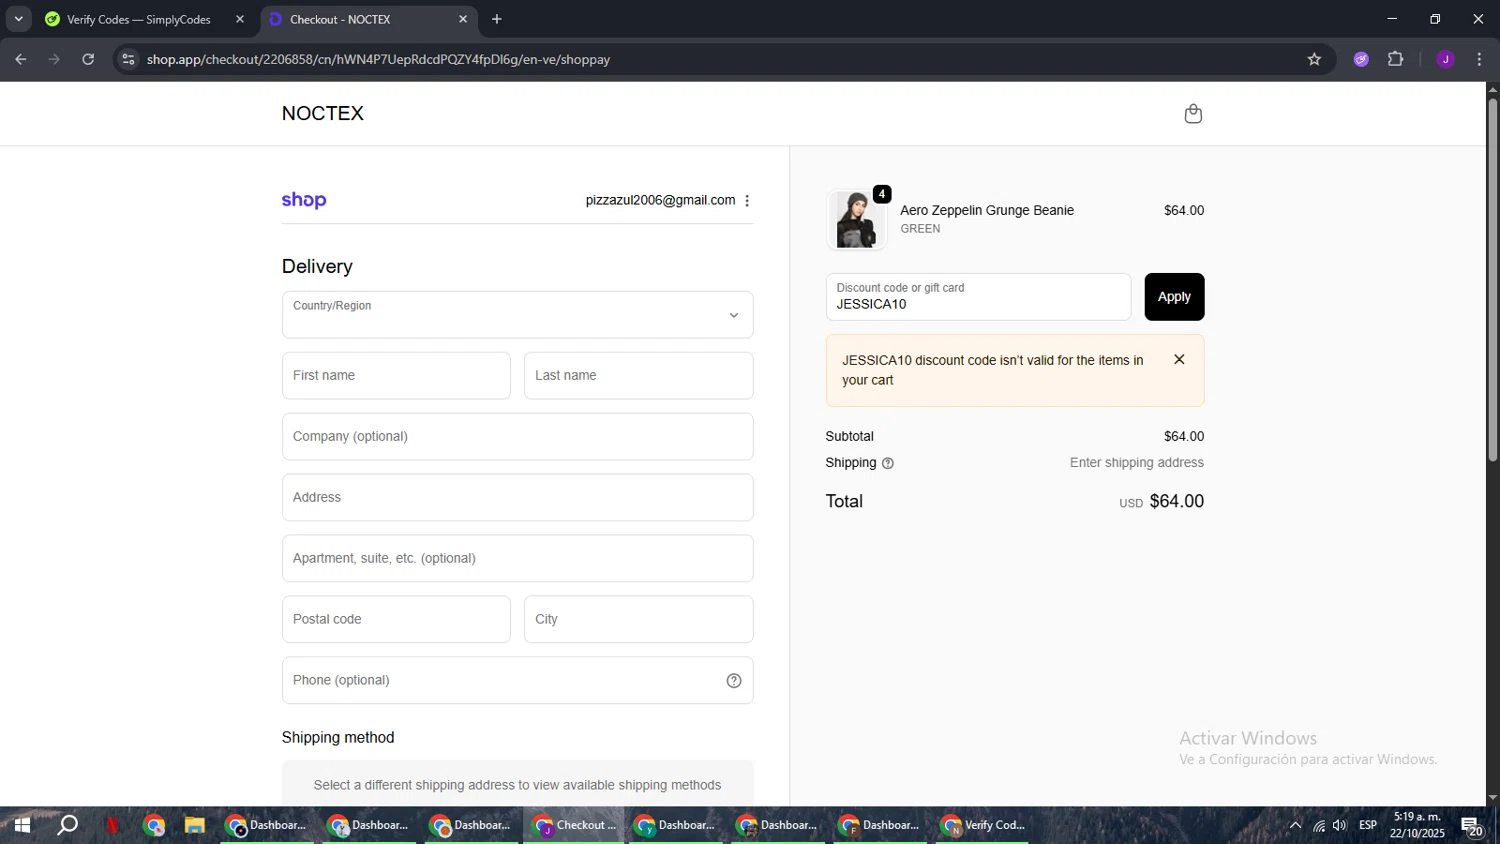Open the volume control in system tray
1500x844 pixels.
click(x=1340, y=826)
